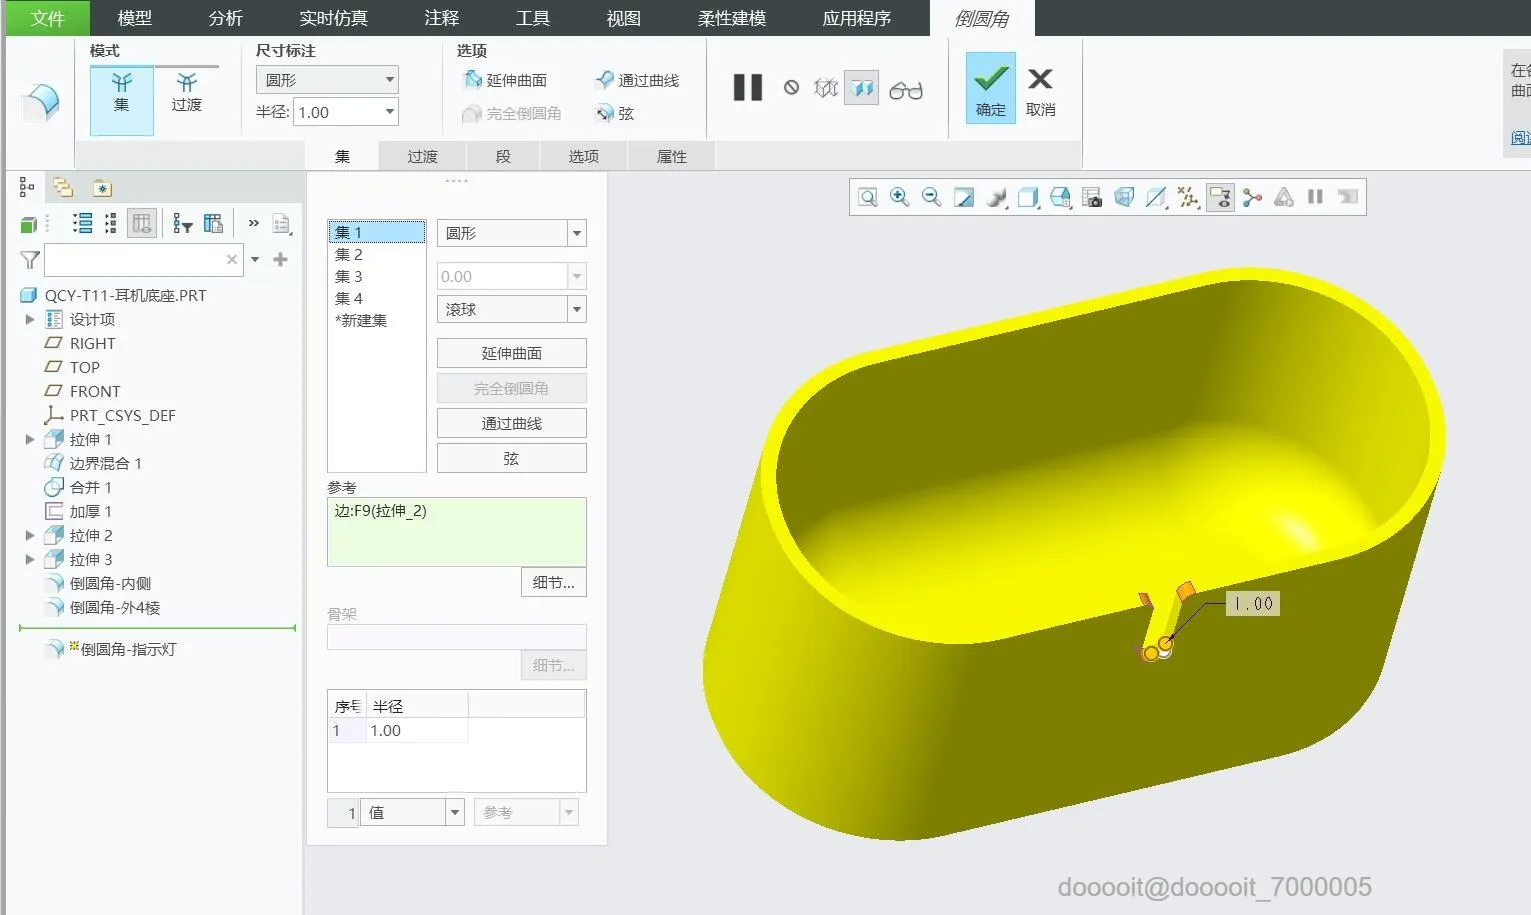
Task: Open the rendering options icon
Action: [996, 197]
